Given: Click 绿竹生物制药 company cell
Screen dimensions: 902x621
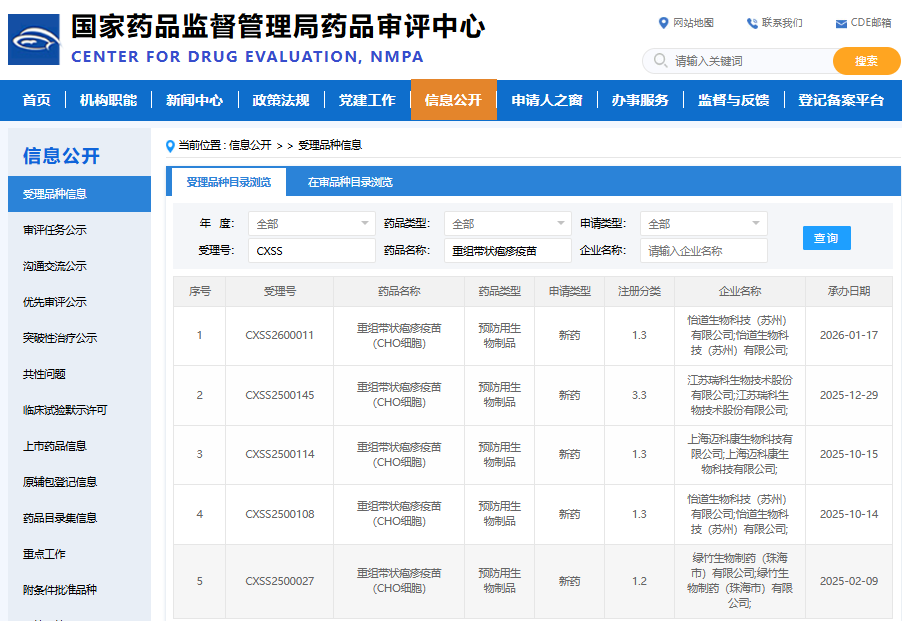Looking at the screenshot, I should click(740, 581).
